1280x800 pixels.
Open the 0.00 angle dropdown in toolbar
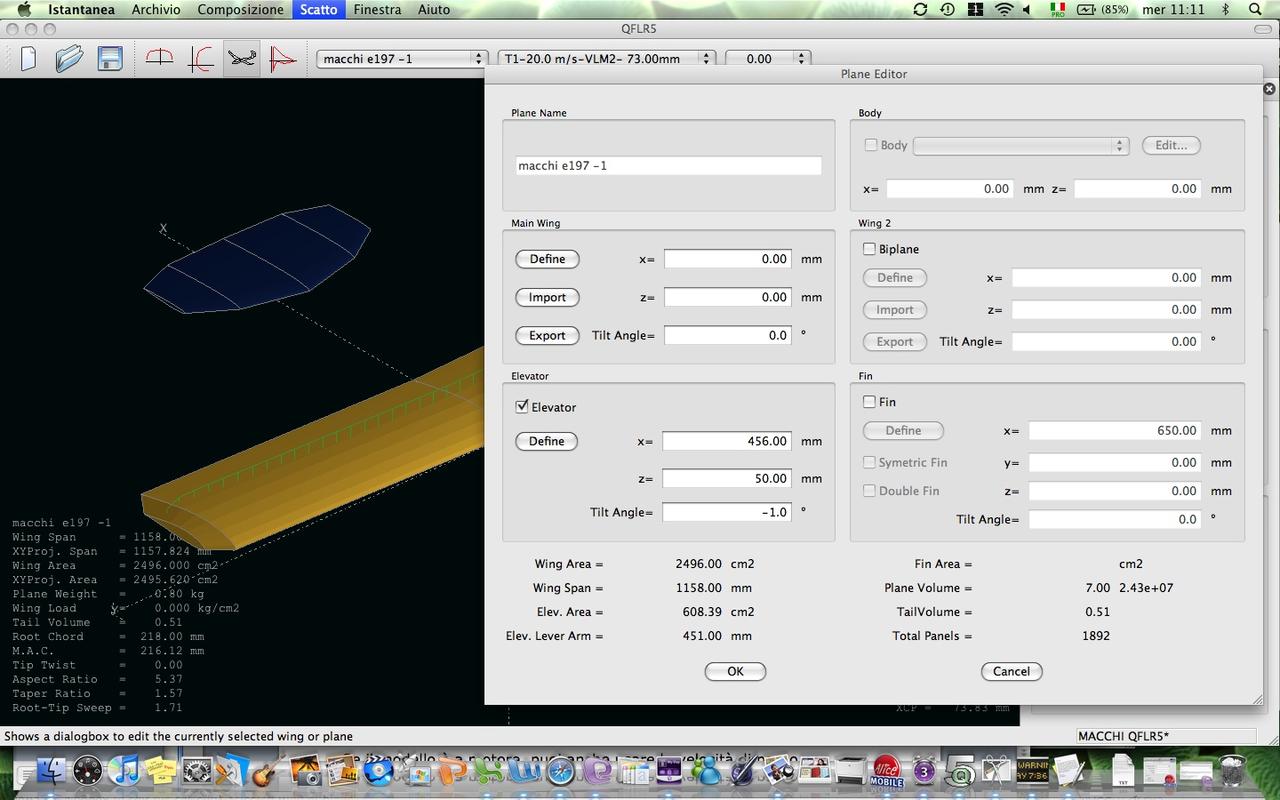click(766, 59)
